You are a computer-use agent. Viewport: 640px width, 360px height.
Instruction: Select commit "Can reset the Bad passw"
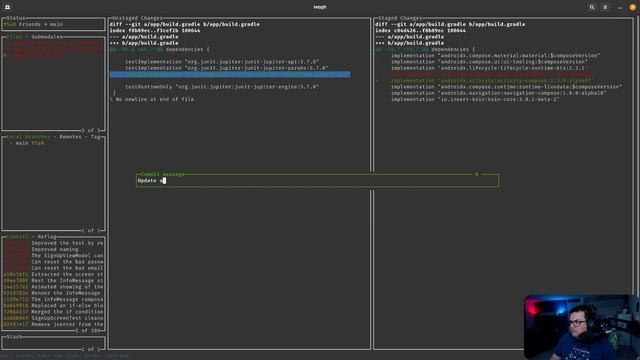point(53,262)
